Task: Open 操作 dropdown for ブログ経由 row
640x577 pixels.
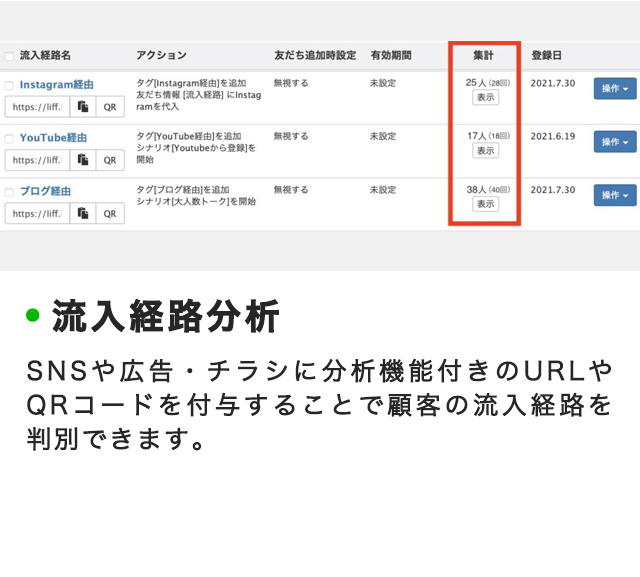Action: point(615,195)
